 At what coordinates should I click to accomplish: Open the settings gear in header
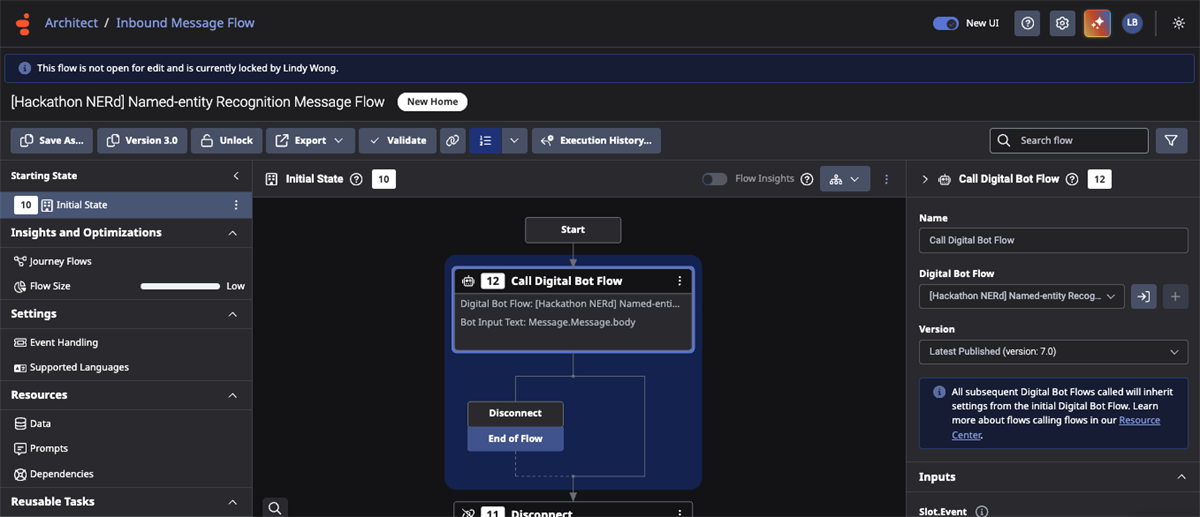[1062, 23]
